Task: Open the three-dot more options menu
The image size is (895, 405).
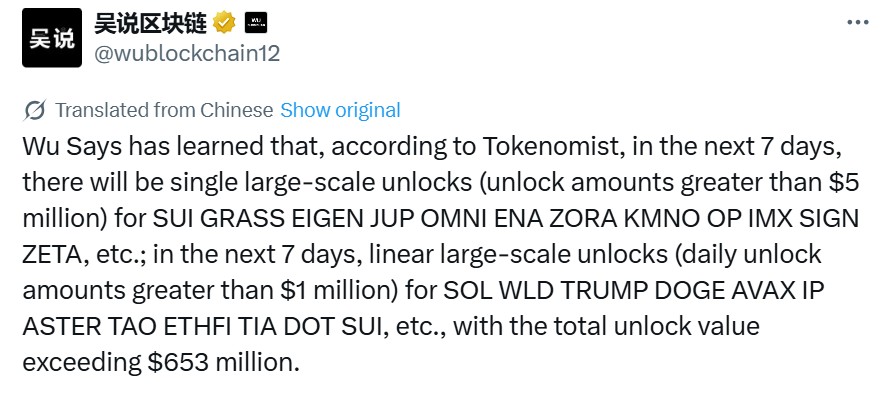Action: (857, 22)
